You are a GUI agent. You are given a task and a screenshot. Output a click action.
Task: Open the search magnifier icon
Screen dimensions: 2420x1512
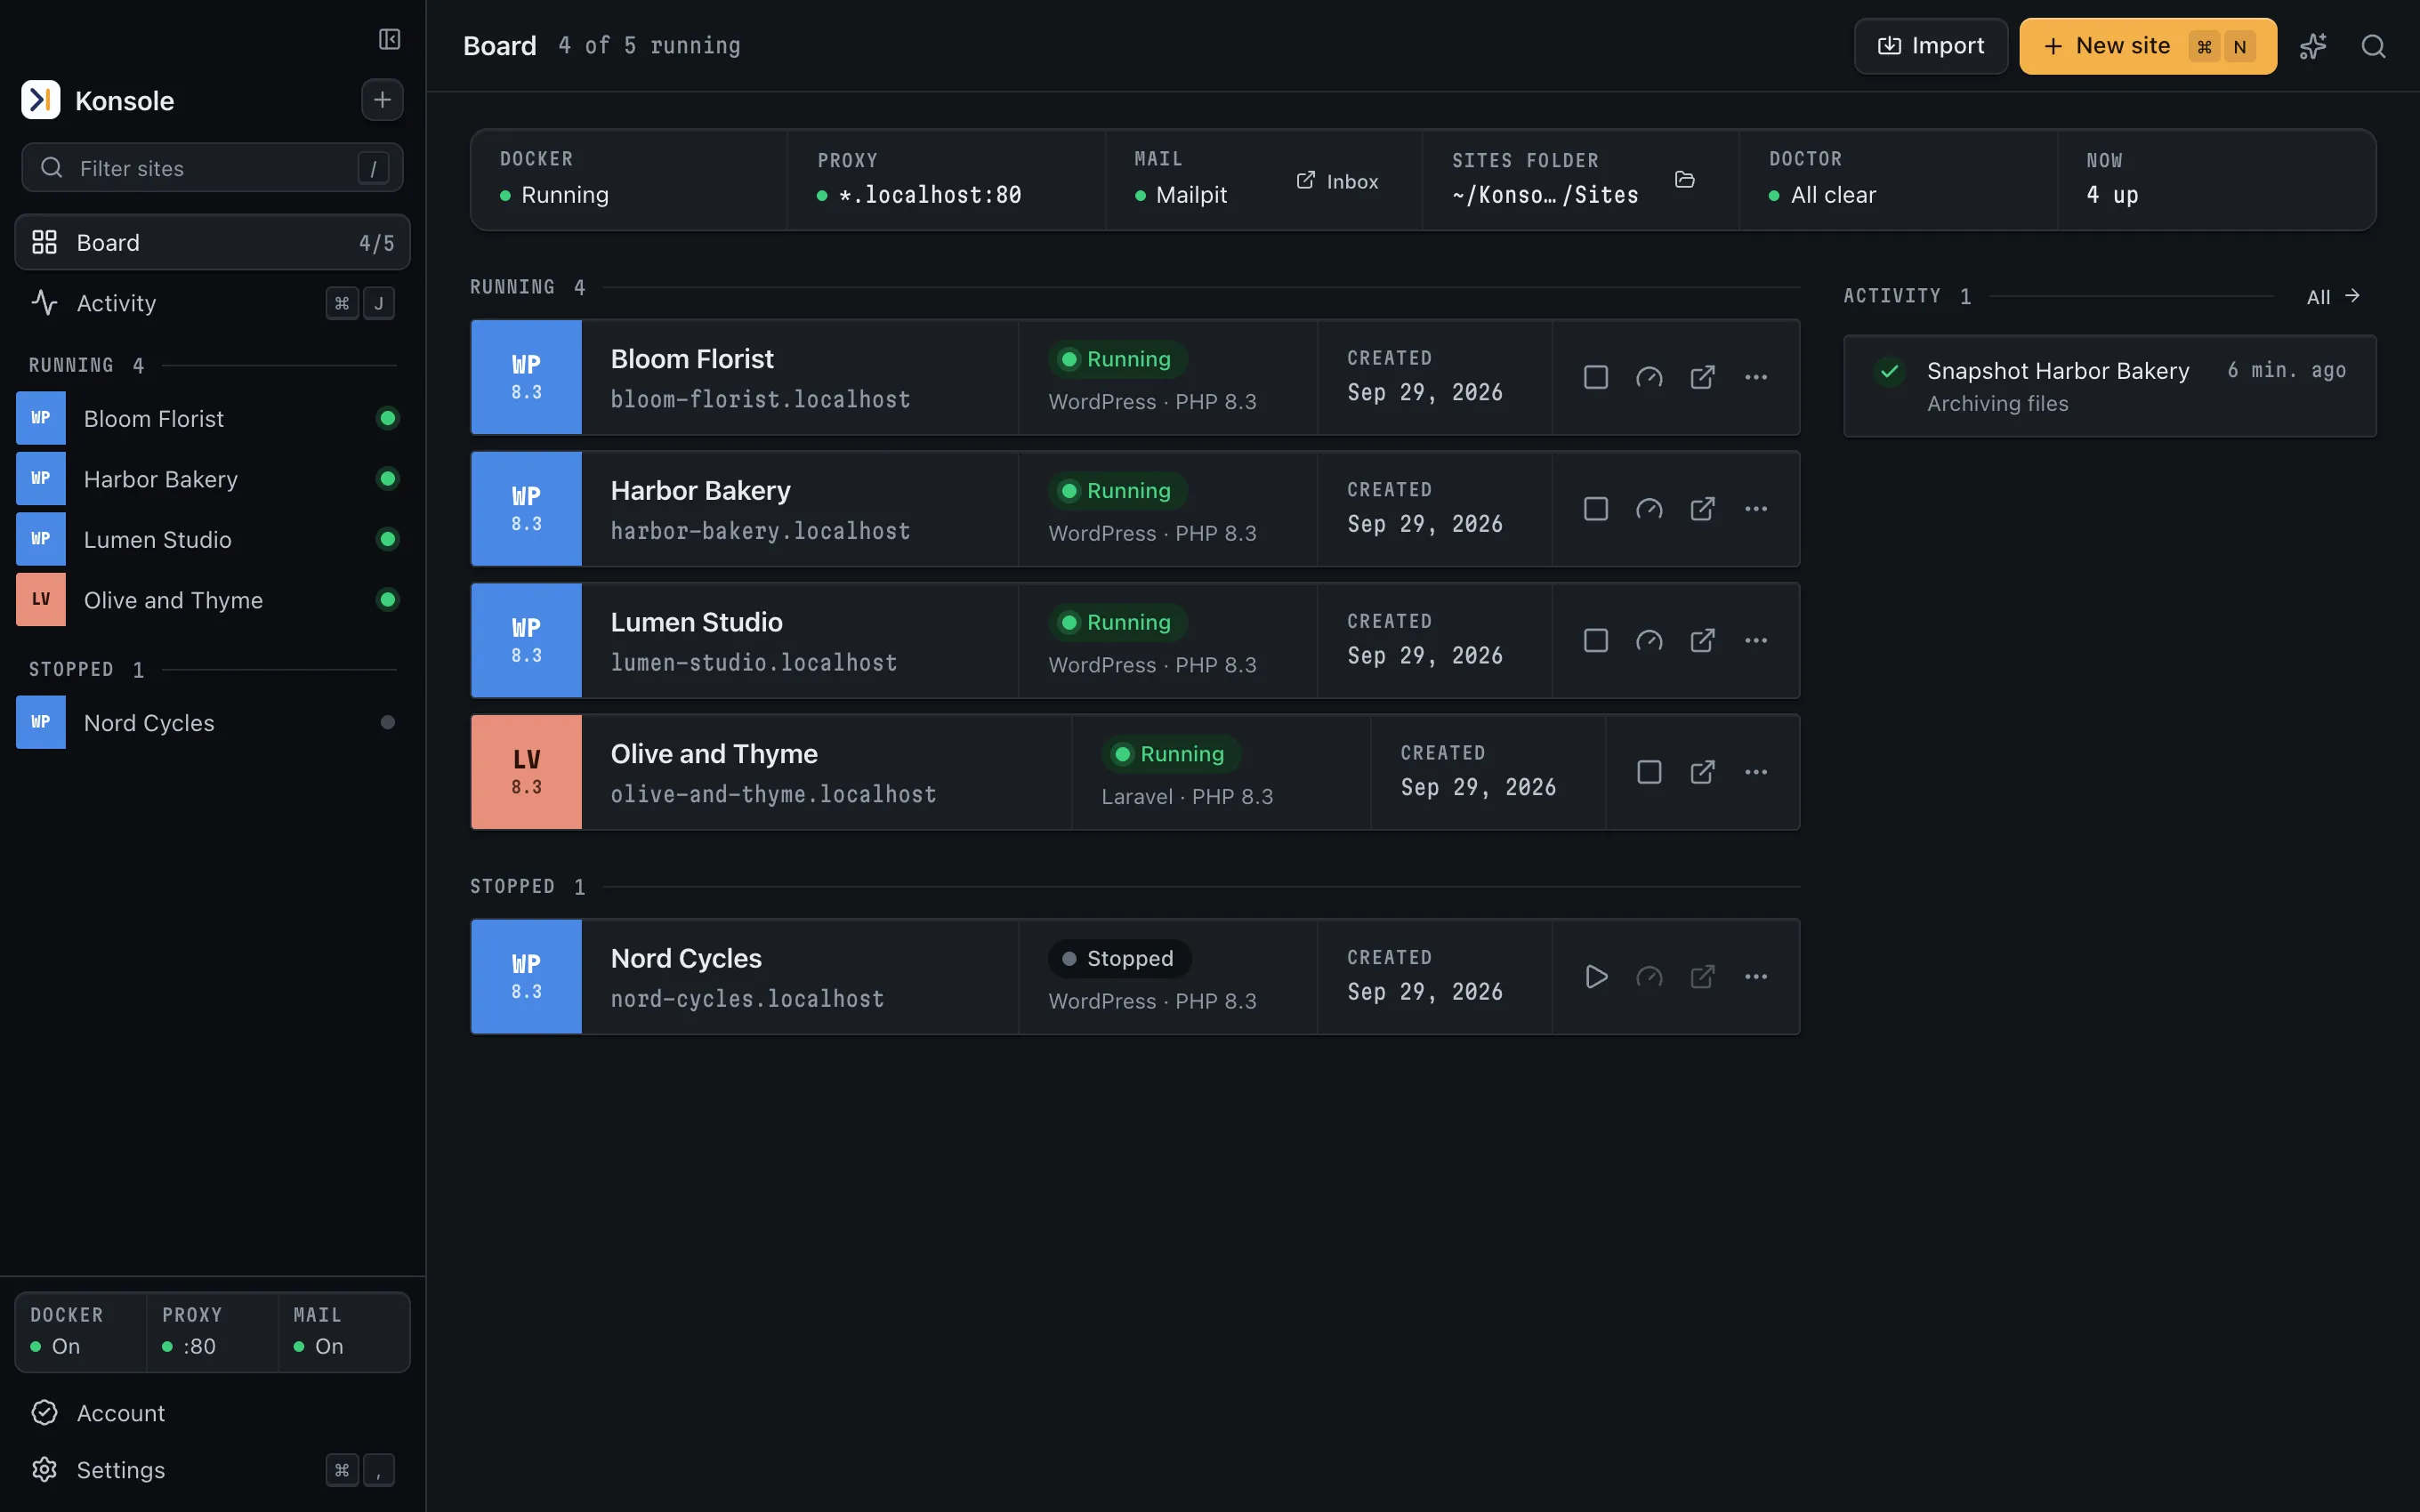click(2373, 46)
